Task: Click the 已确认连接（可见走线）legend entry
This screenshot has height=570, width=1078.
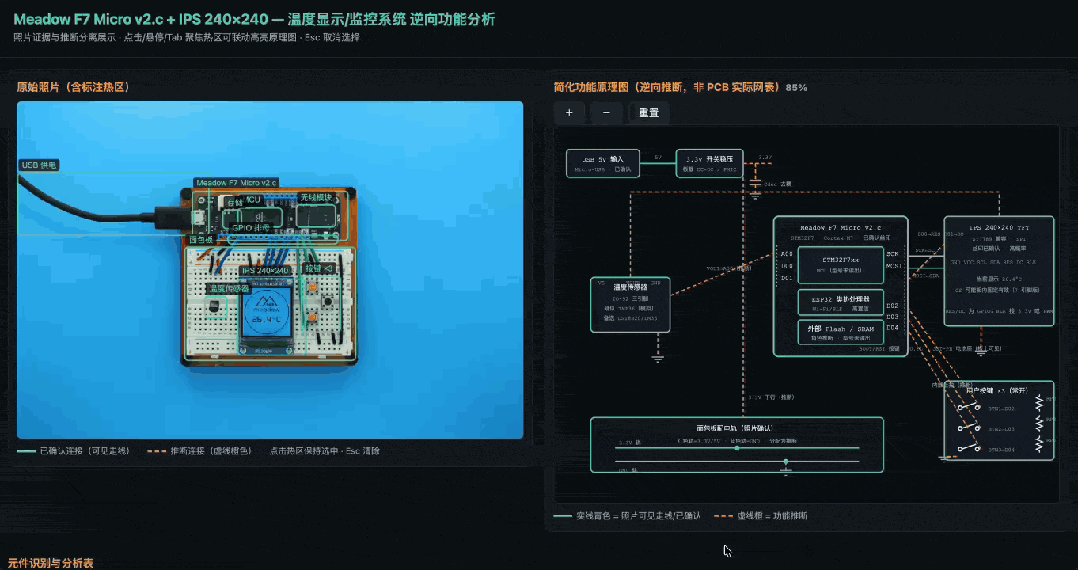Action: (x=72, y=451)
